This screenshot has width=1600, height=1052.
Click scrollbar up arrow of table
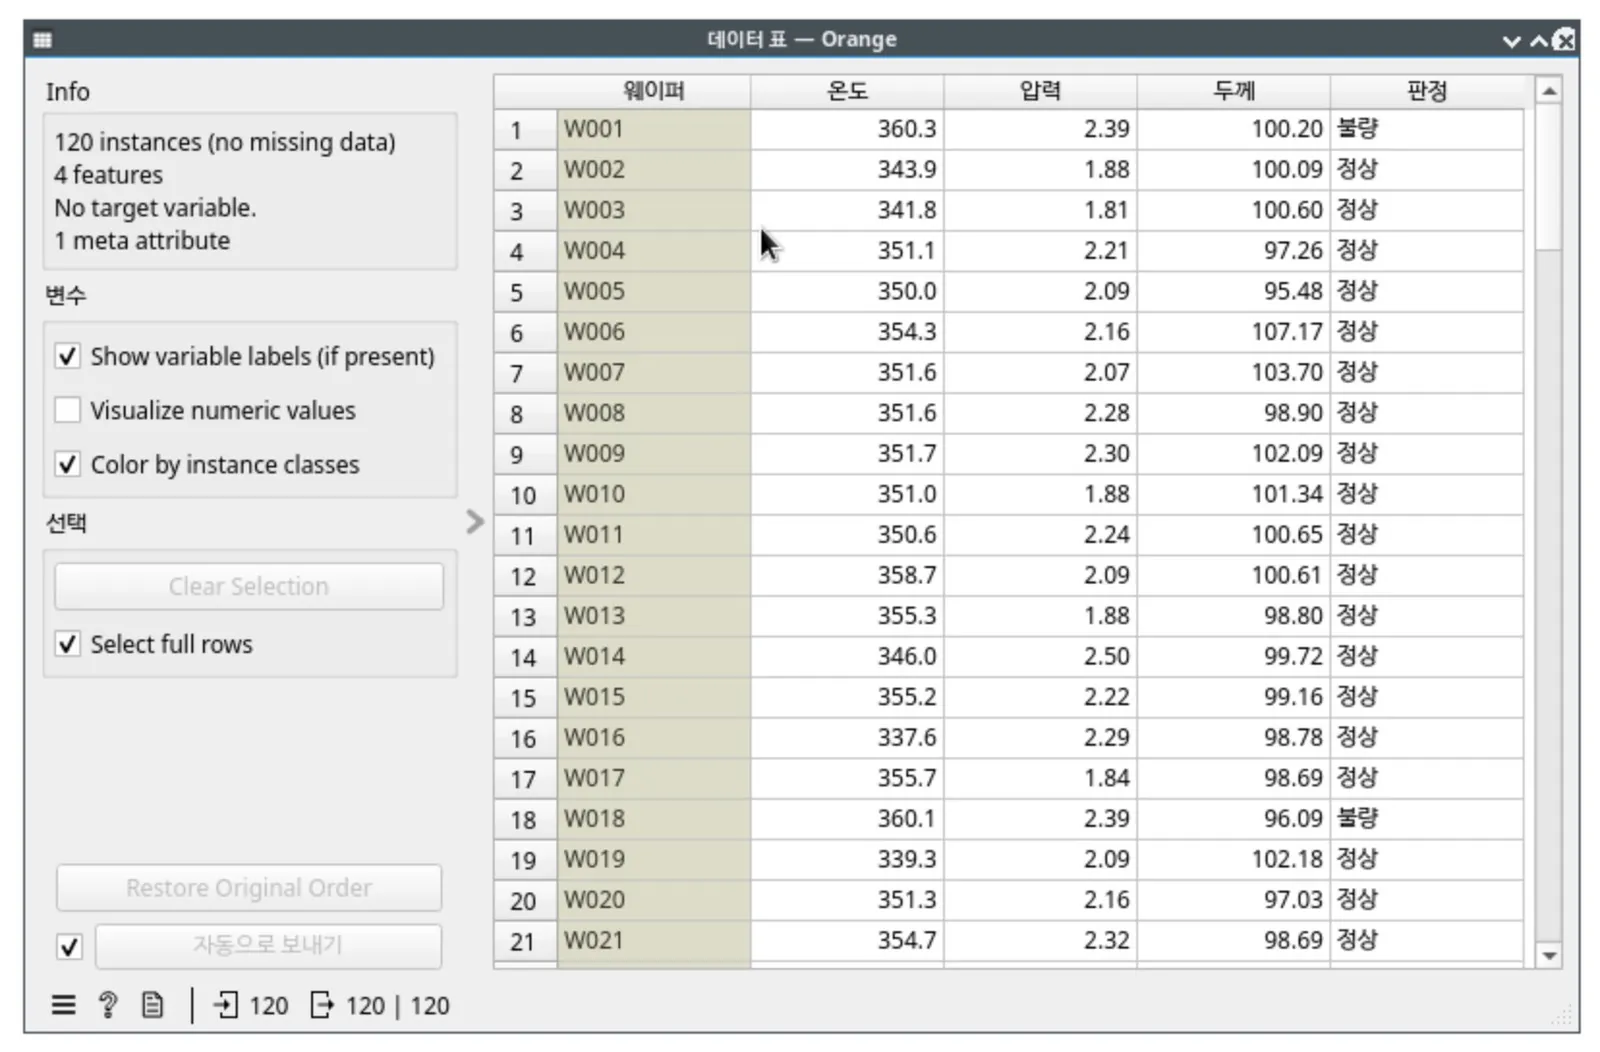click(x=1549, y=91)
